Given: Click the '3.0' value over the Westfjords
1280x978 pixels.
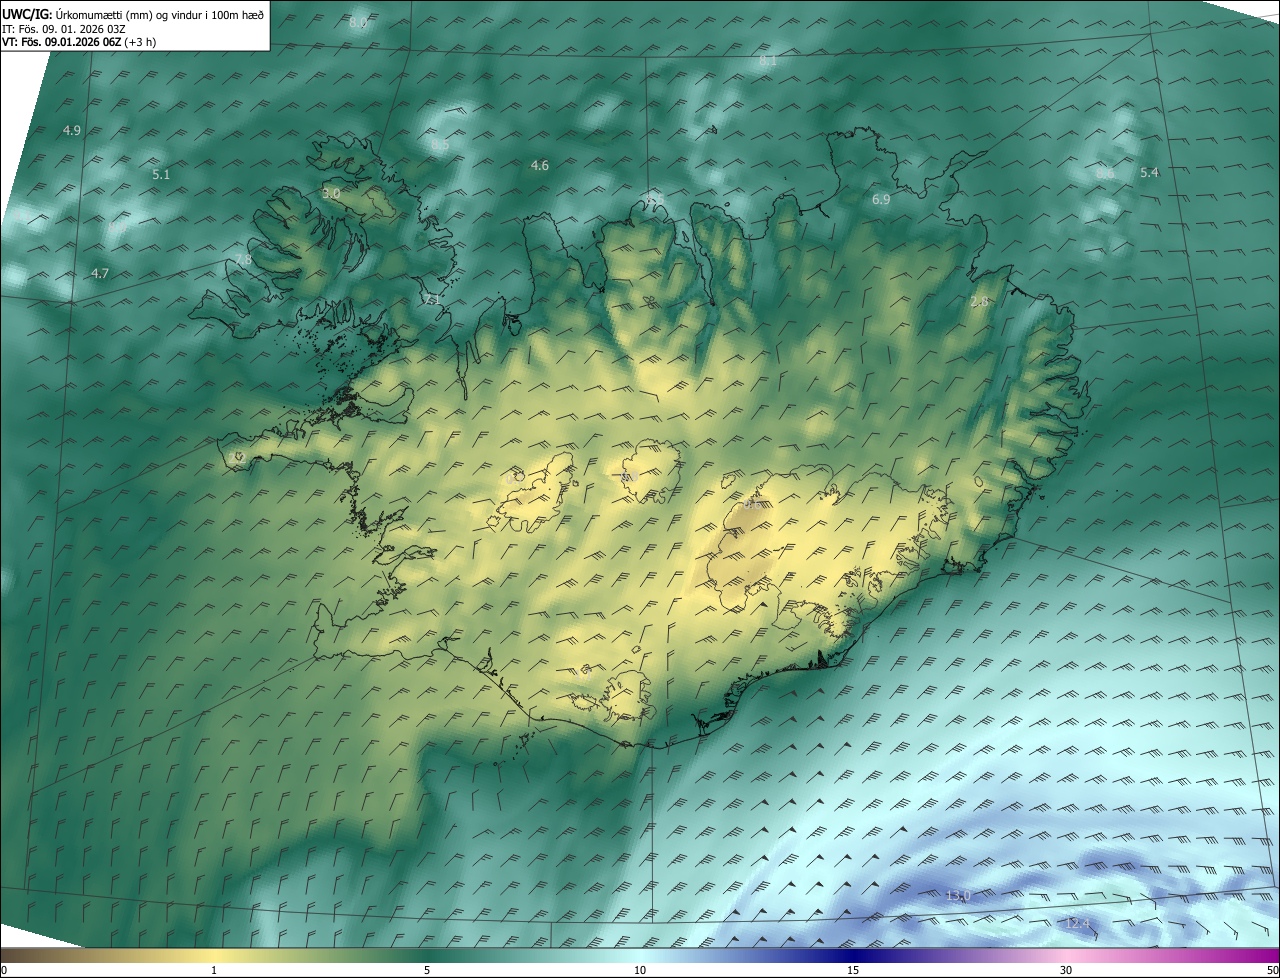Looking at the screenshot, I should pos(332,193).
